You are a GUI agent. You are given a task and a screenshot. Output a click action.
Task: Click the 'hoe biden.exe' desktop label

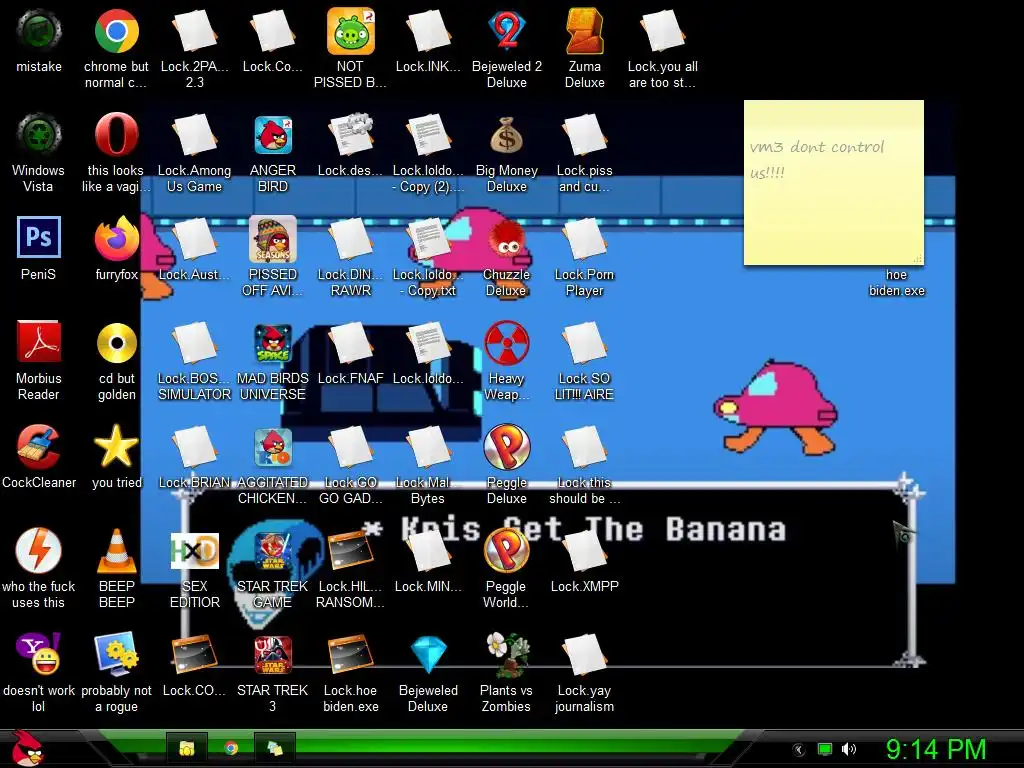[897, 283]
